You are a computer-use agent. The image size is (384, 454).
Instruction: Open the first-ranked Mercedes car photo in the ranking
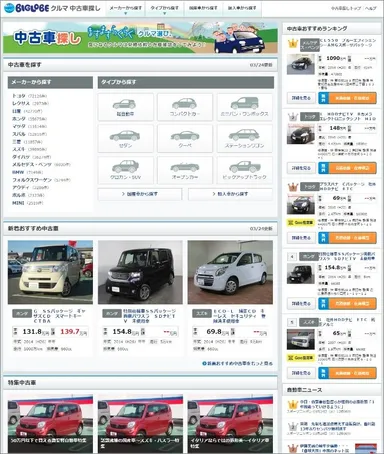[301, 64]
